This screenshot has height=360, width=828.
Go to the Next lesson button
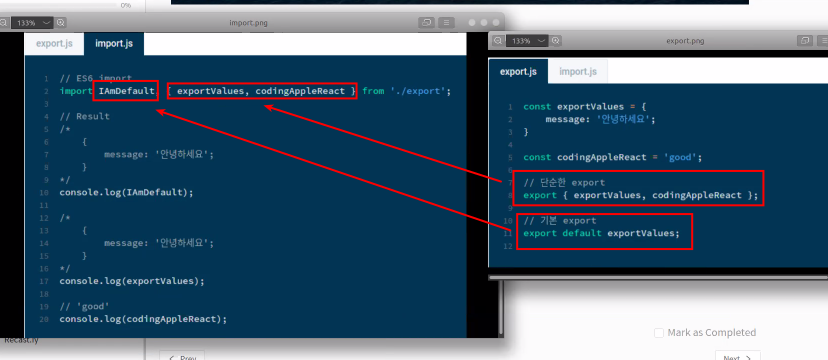tap(738, 356)
